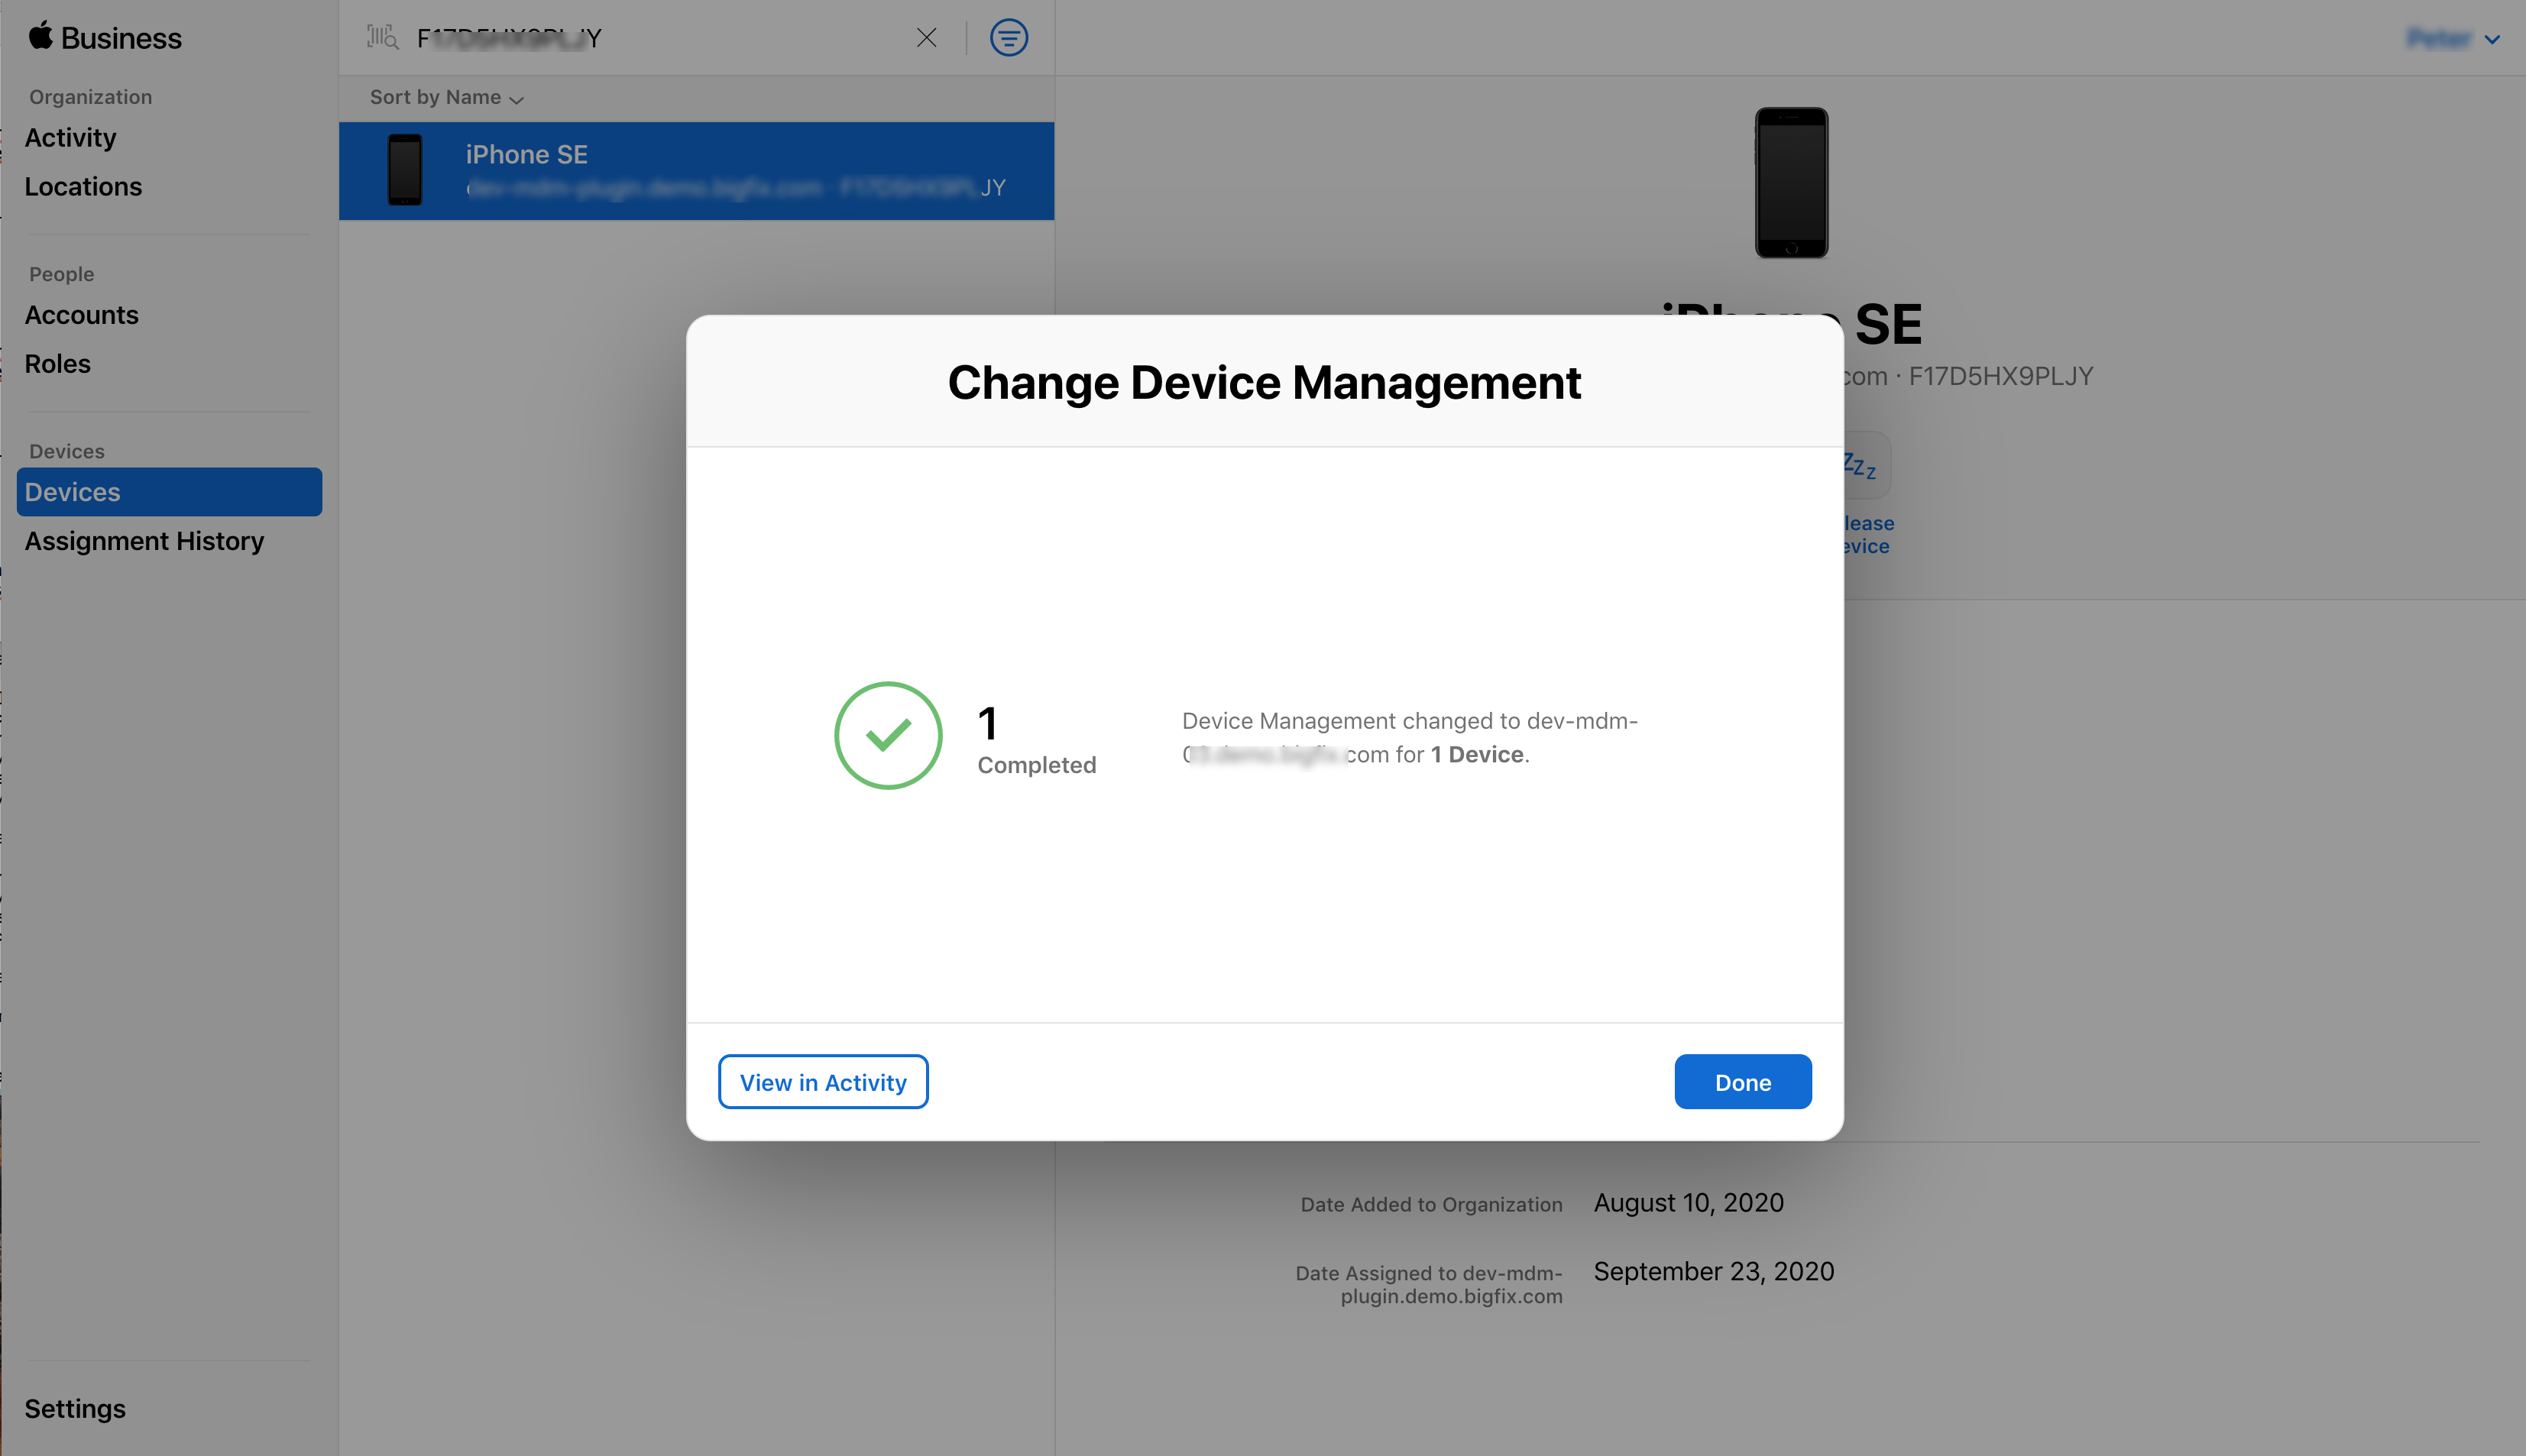Select Roles under People
Screen dimensions: 2526x1456
tap(57, 364)
